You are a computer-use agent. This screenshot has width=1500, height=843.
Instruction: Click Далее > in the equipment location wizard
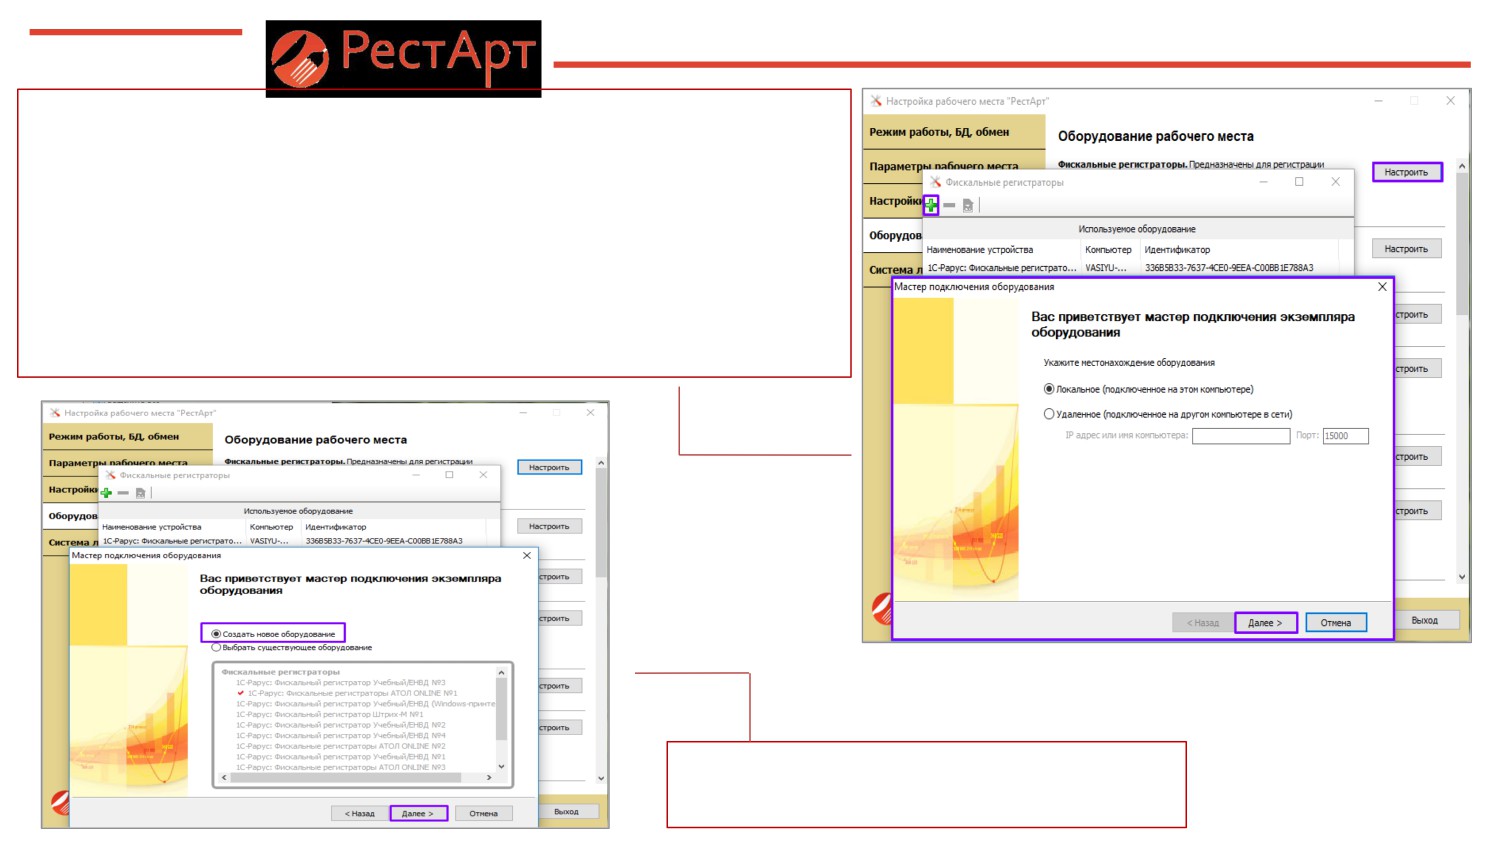click(x=1265, y=623)
